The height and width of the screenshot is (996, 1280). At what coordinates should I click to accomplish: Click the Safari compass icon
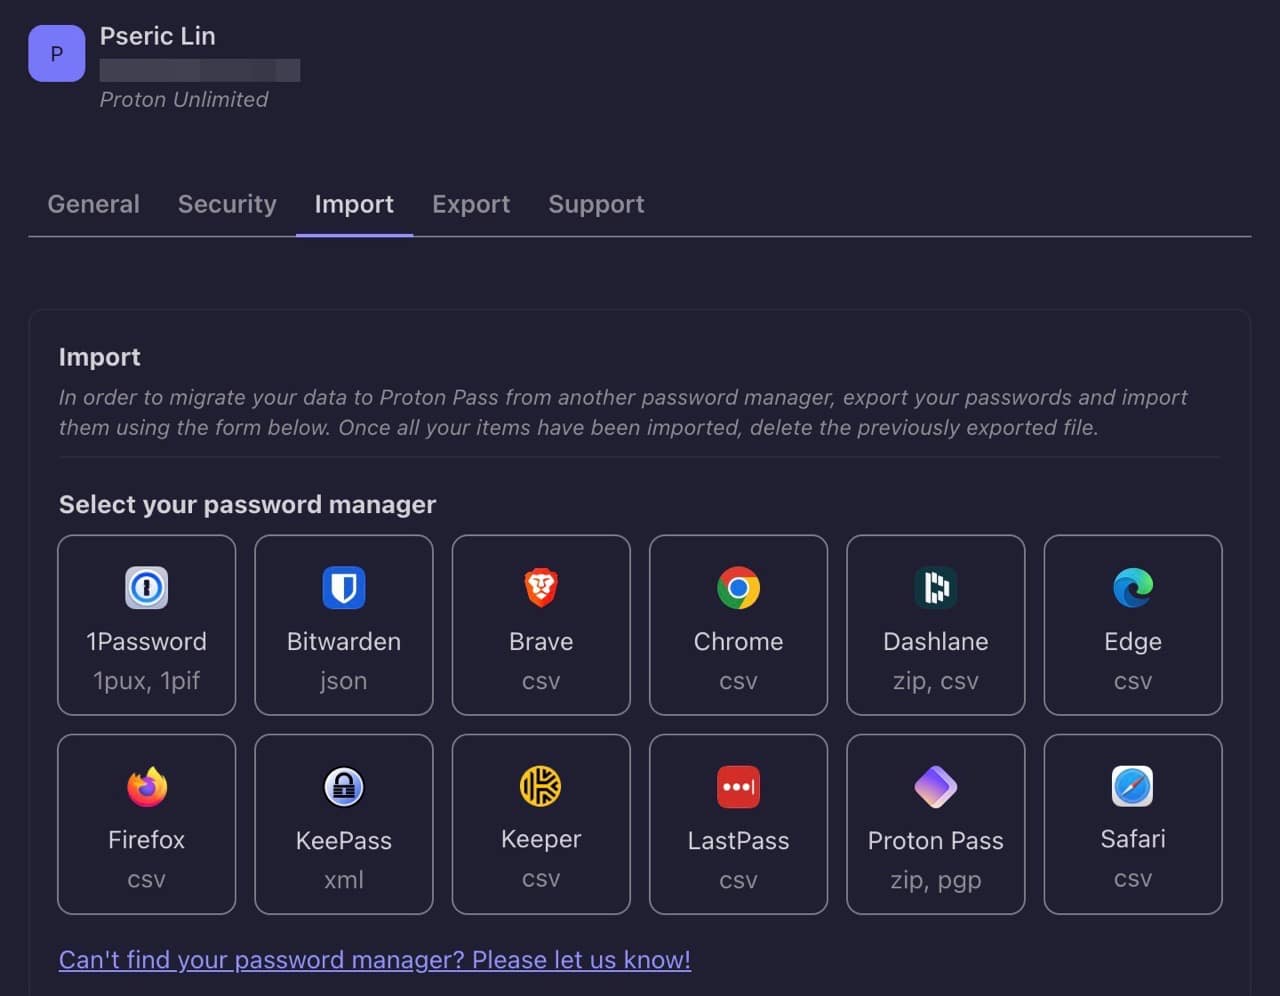pos(1132,787)
